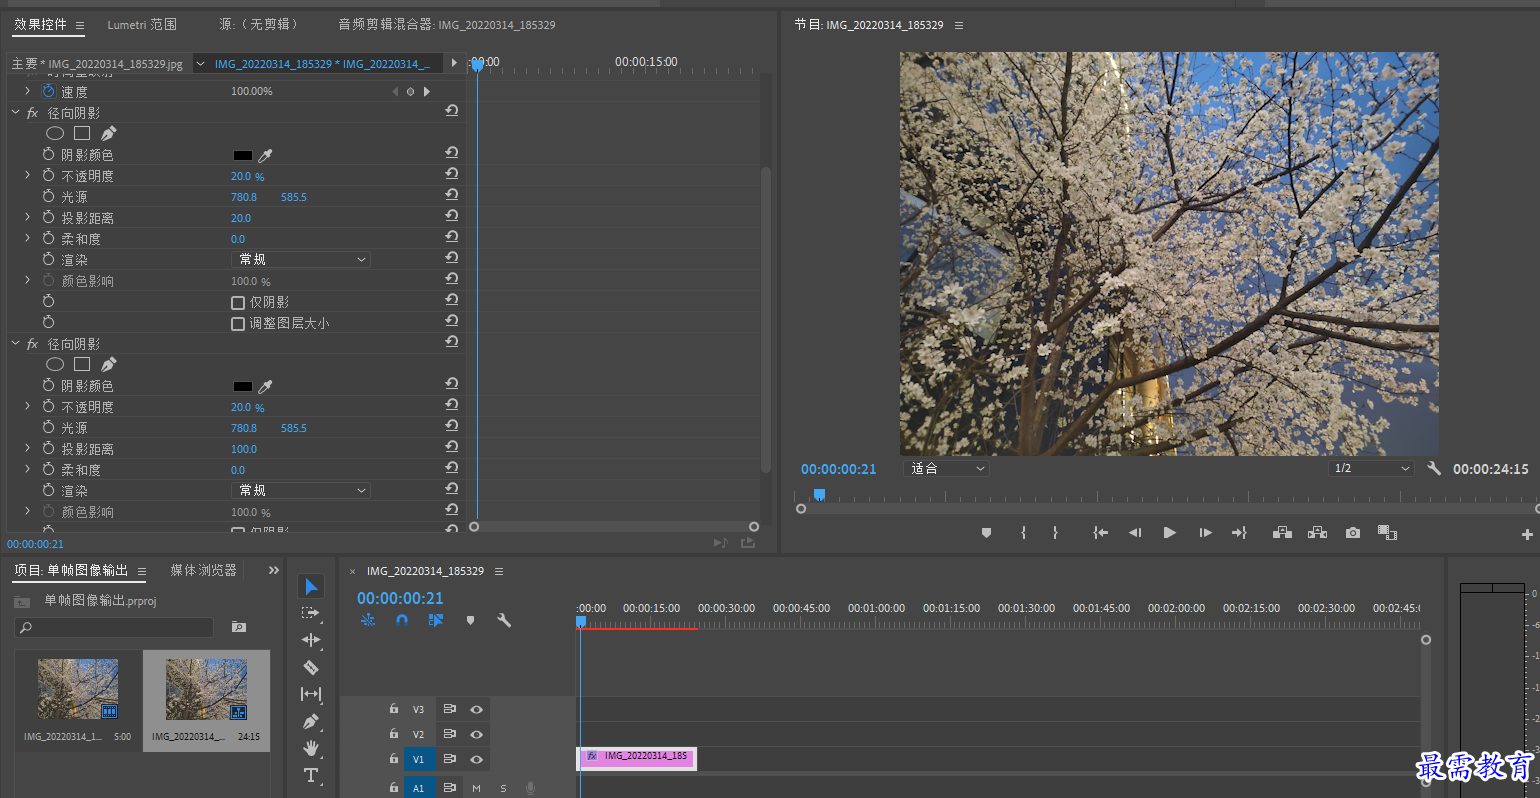
Task: Click the program monitor playhead marker
Action: click(819, 495)
